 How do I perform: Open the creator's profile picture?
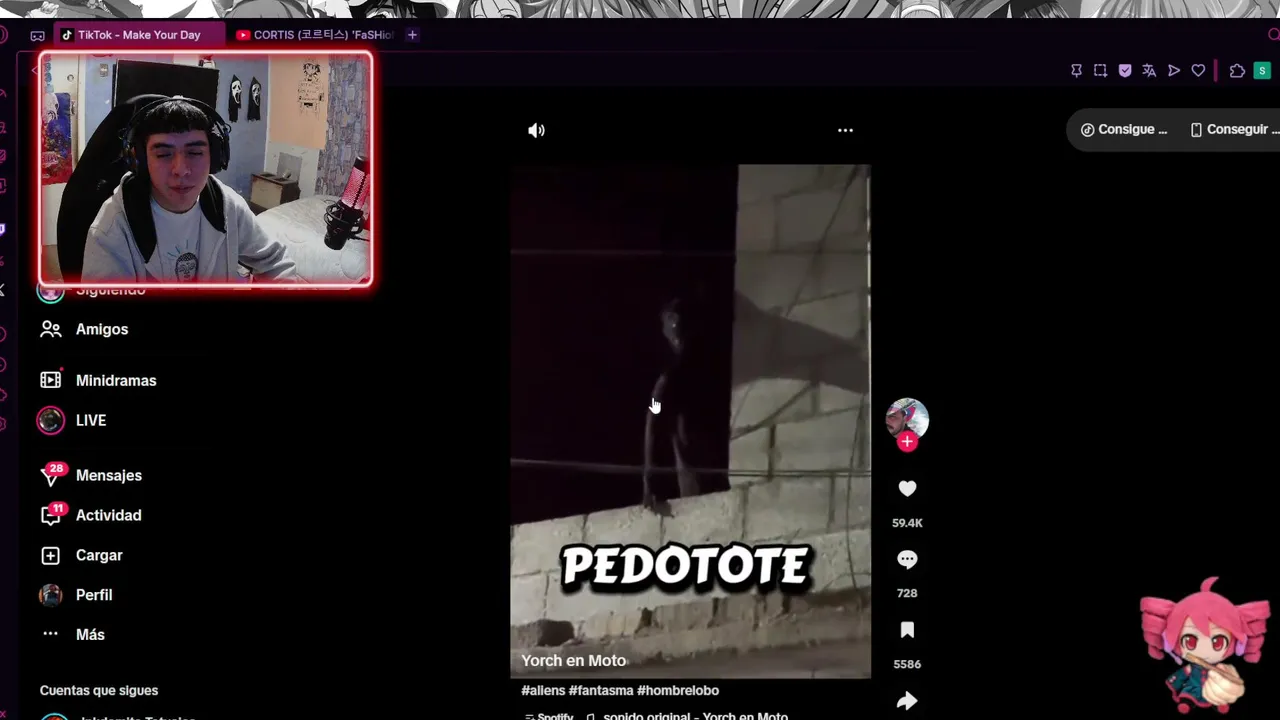pos(907,419)
